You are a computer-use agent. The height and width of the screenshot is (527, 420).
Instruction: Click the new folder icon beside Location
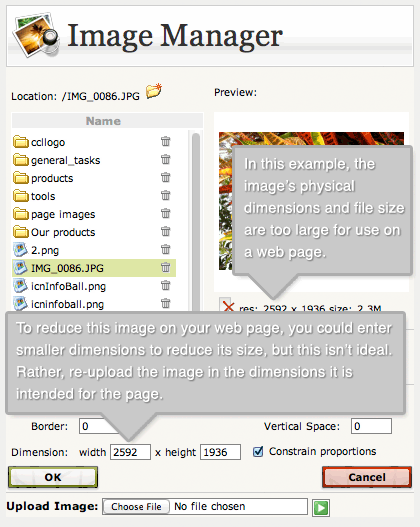(x=154, y=91)
